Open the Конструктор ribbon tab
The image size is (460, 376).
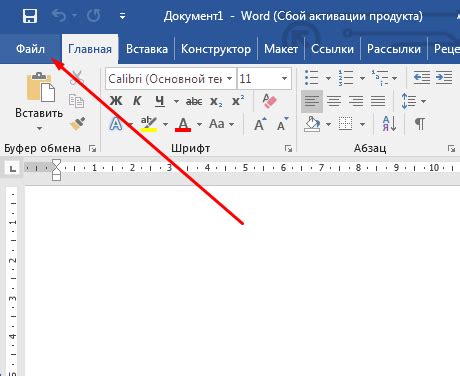(216, 49)
